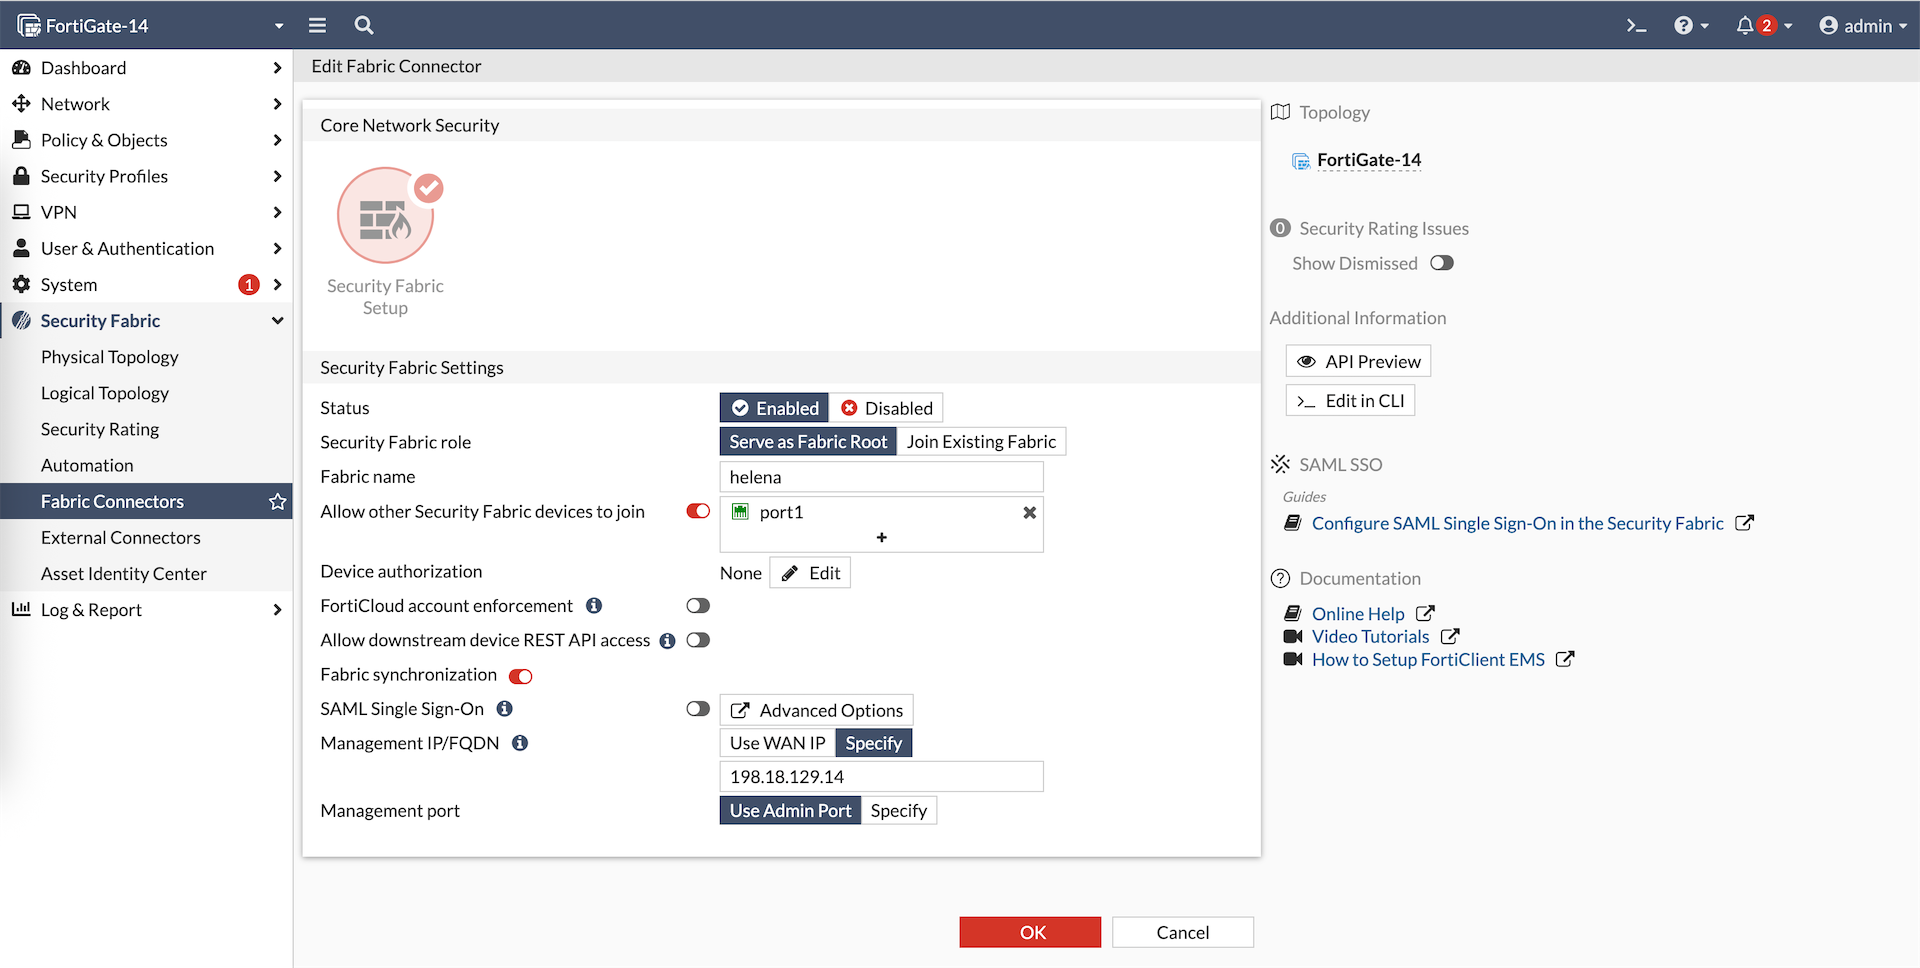Open the admin user dropdown

point(1863,26)
